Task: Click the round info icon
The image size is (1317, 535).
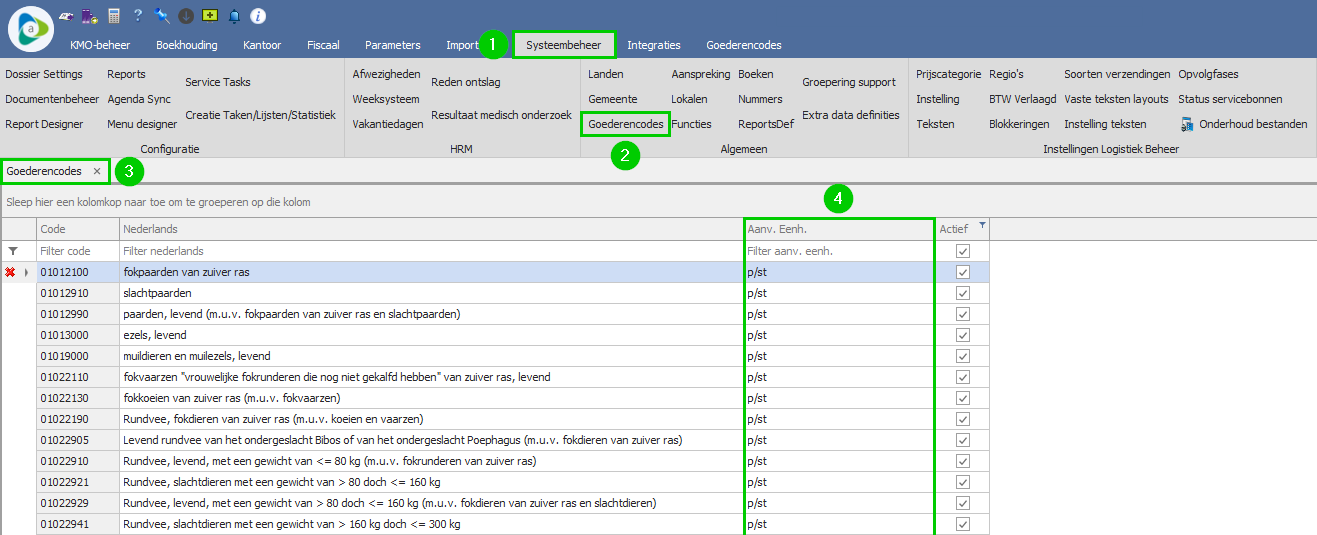Action: [258, 15]
